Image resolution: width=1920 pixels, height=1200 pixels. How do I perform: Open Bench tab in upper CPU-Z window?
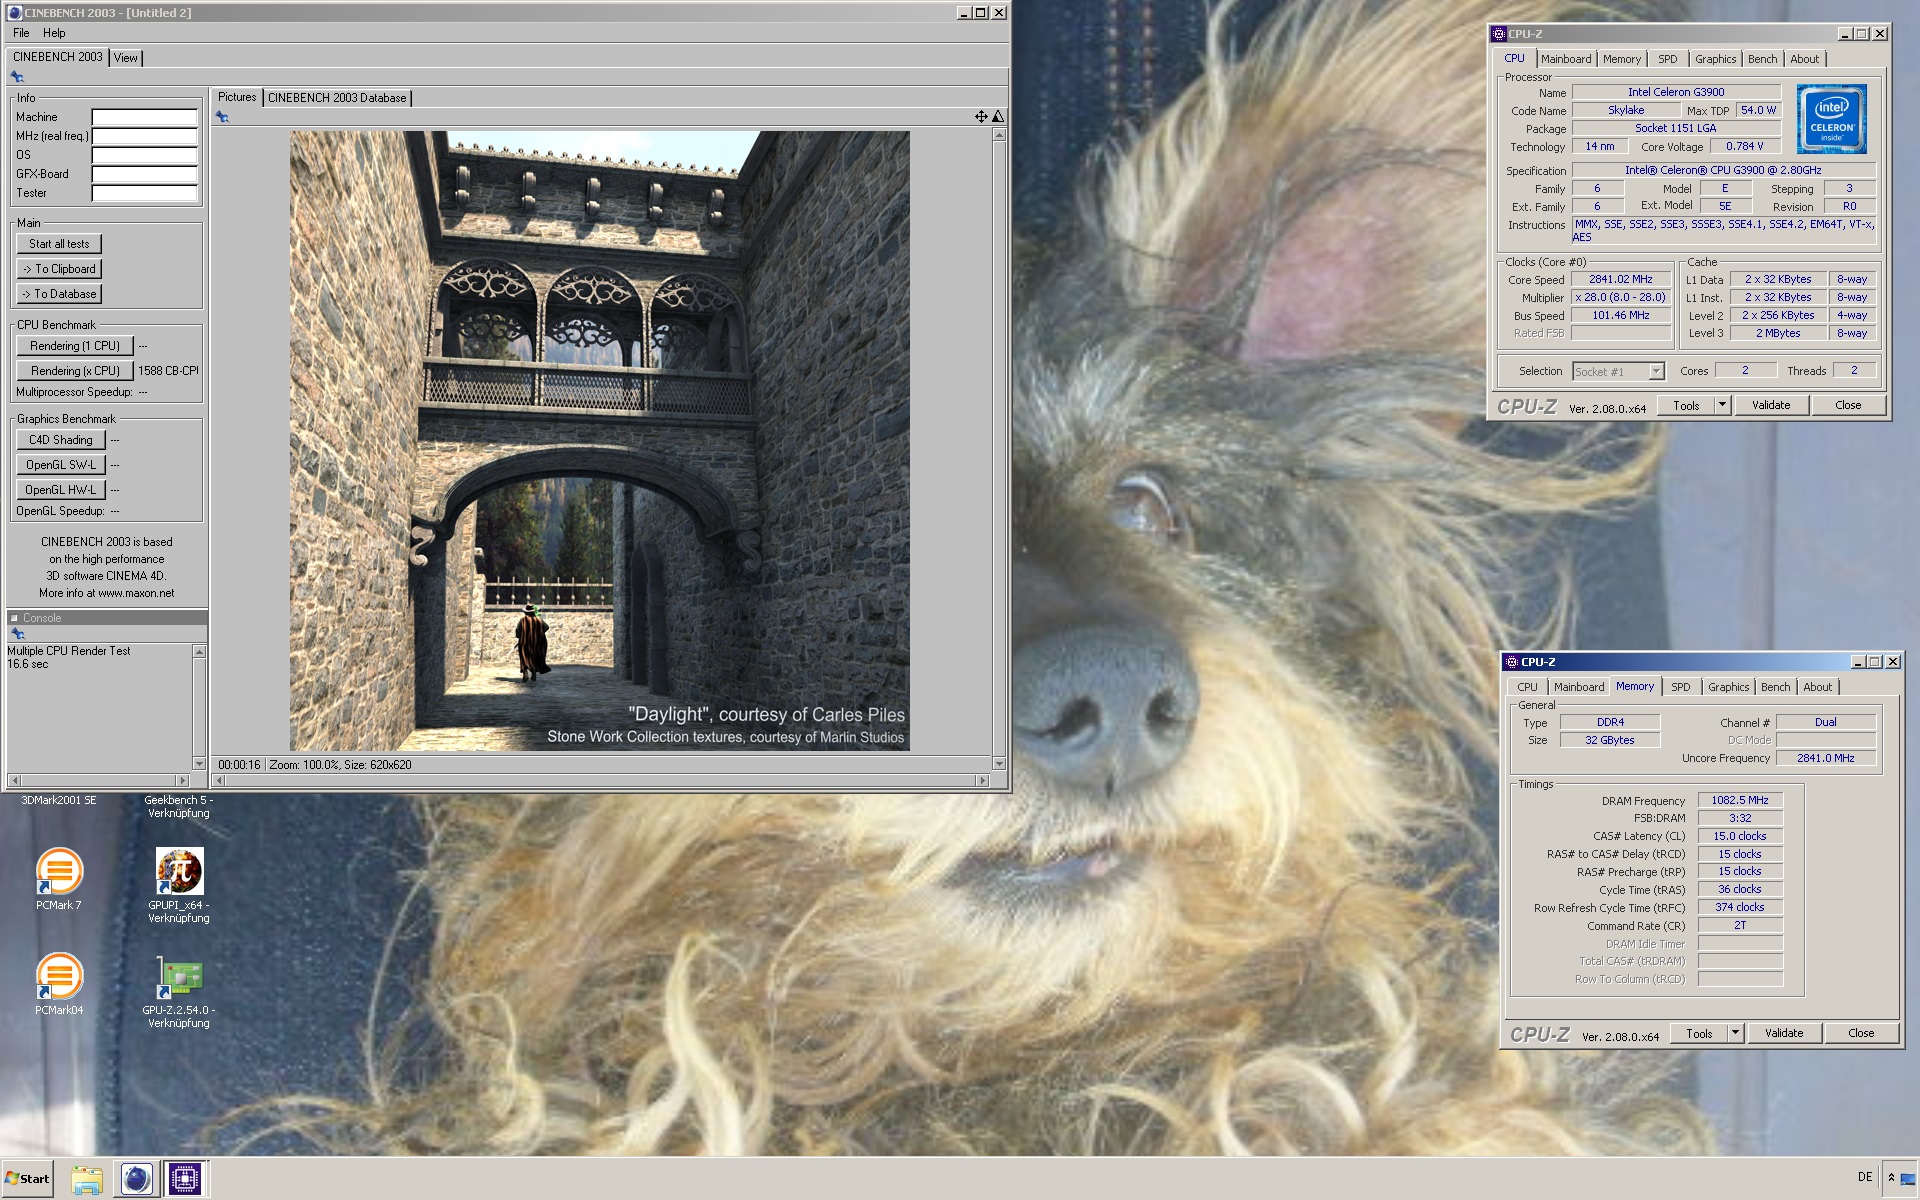1762,59
